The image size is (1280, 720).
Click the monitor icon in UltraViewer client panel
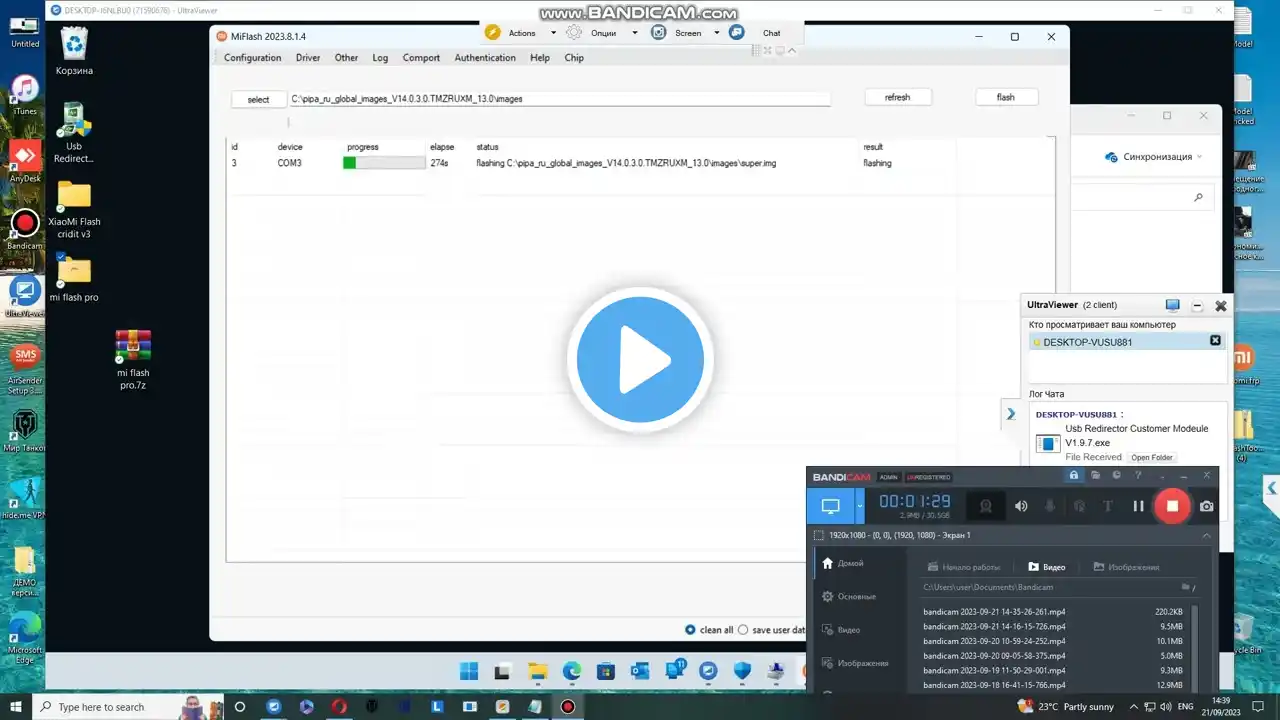pos(1173,305)
